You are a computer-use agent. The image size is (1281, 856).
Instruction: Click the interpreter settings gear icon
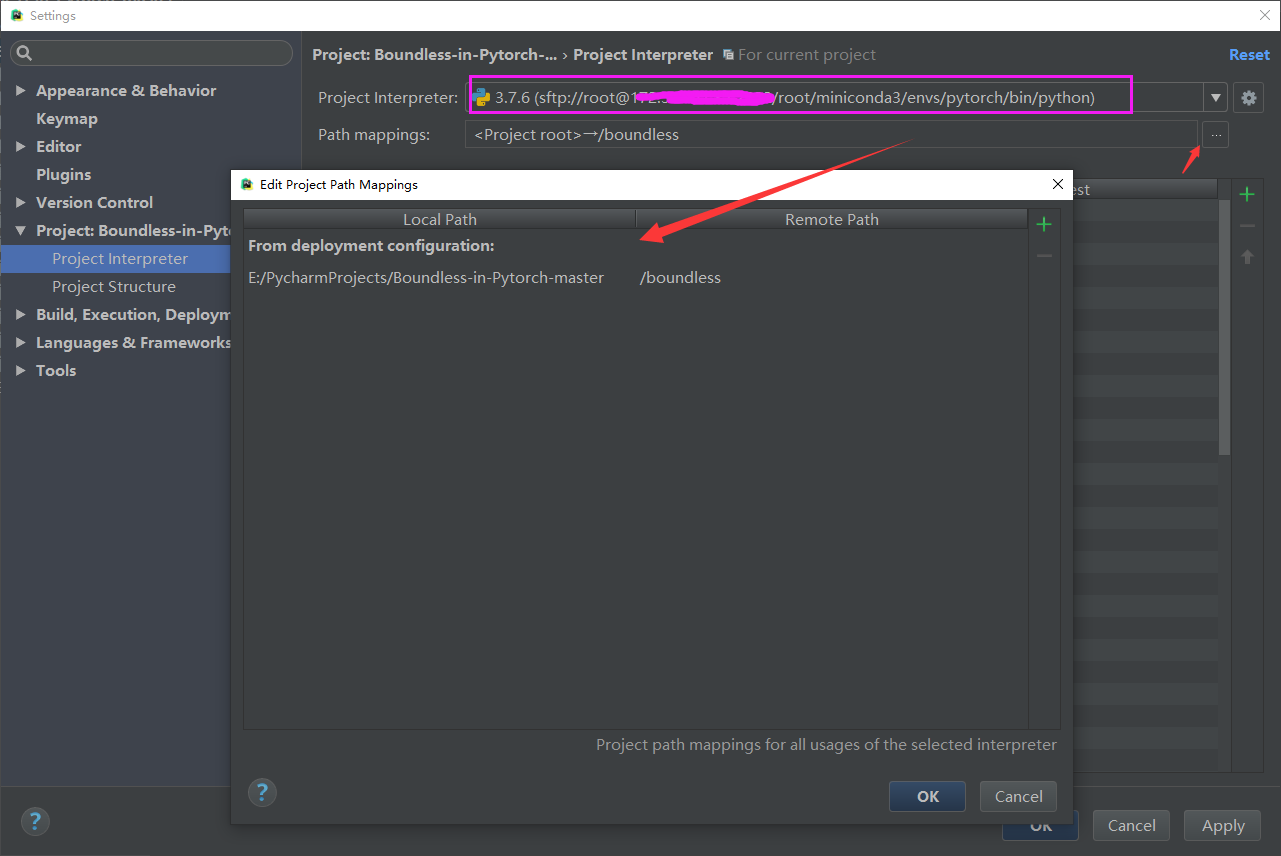(x=1248, y=97)
